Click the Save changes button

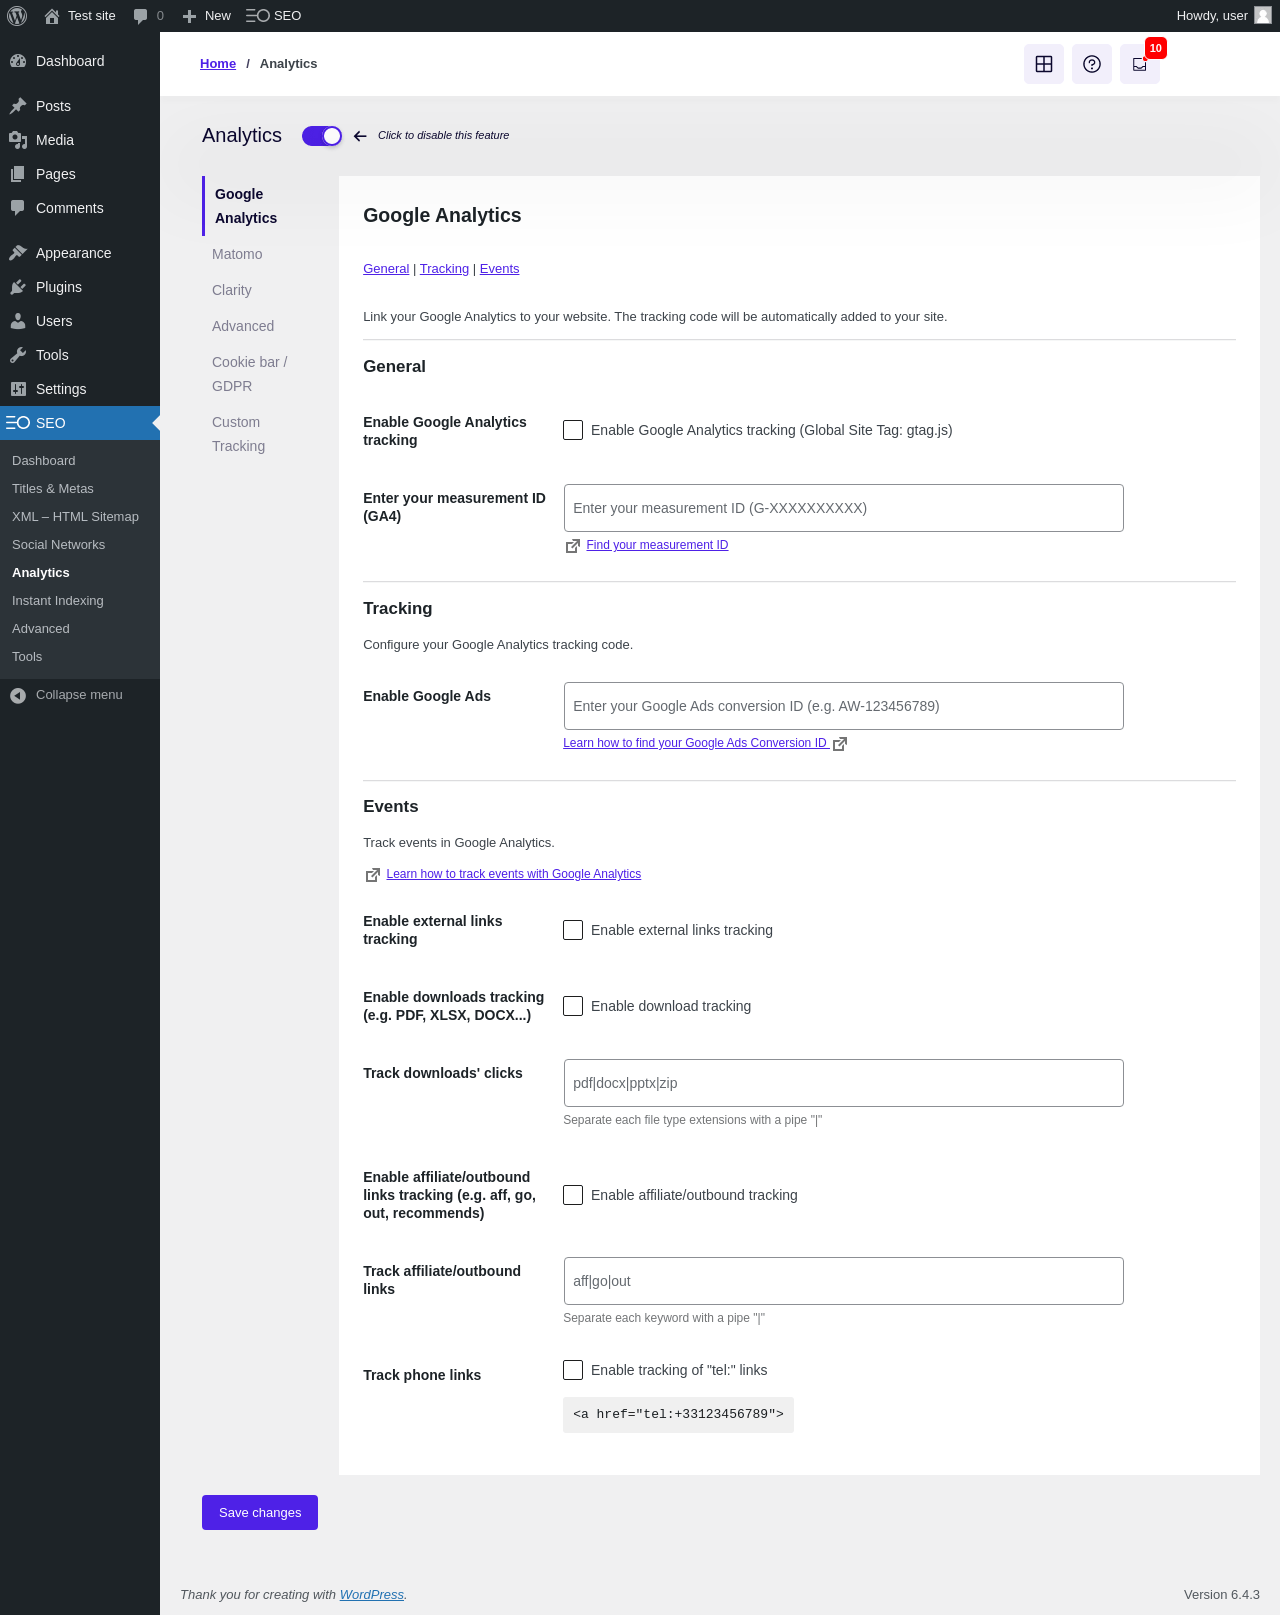click(260, 1512)
